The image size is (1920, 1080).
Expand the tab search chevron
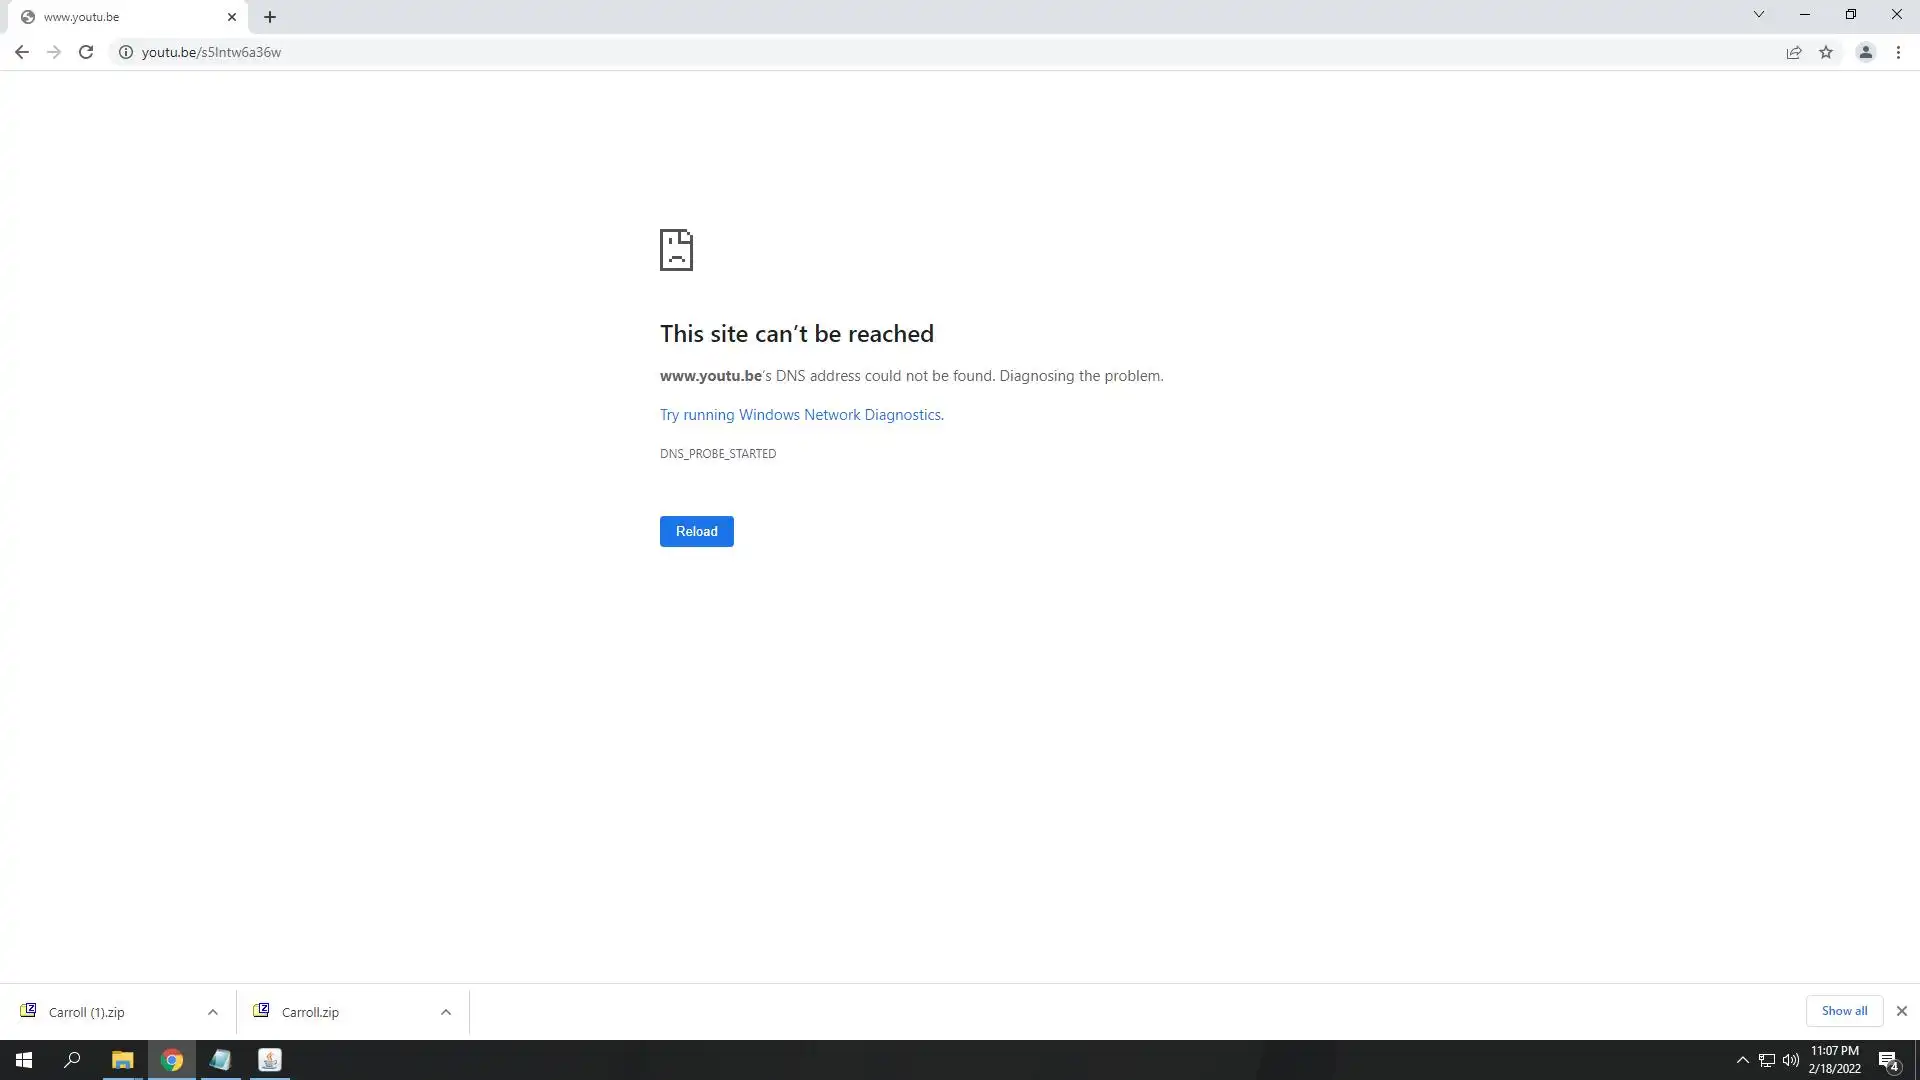[1759, 14]
